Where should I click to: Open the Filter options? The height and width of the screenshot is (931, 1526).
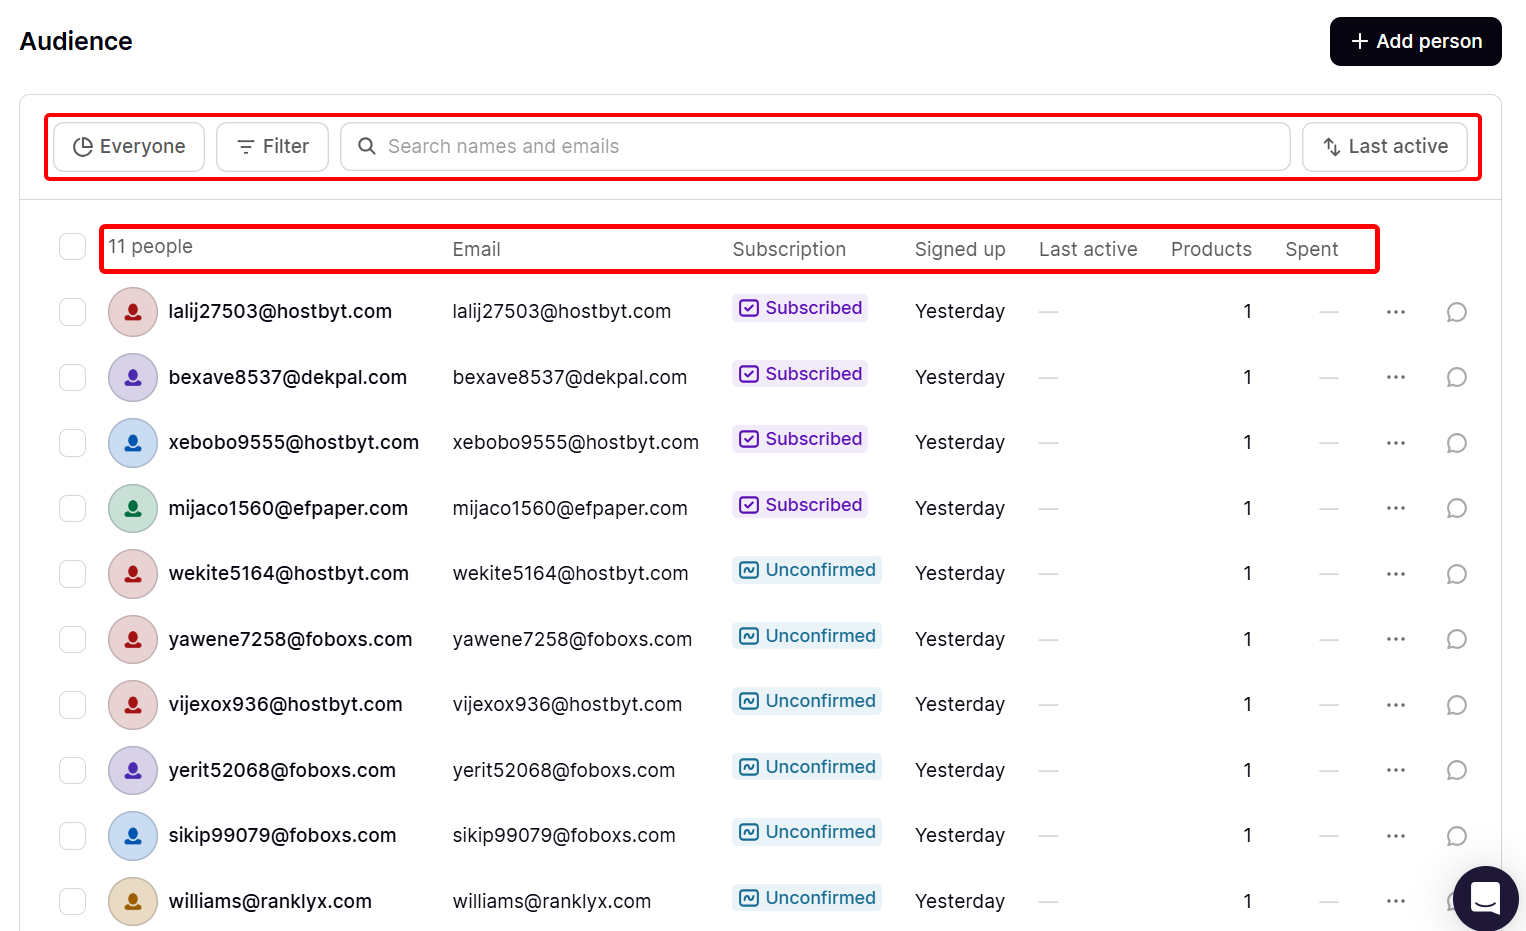(x=272, y=147)
